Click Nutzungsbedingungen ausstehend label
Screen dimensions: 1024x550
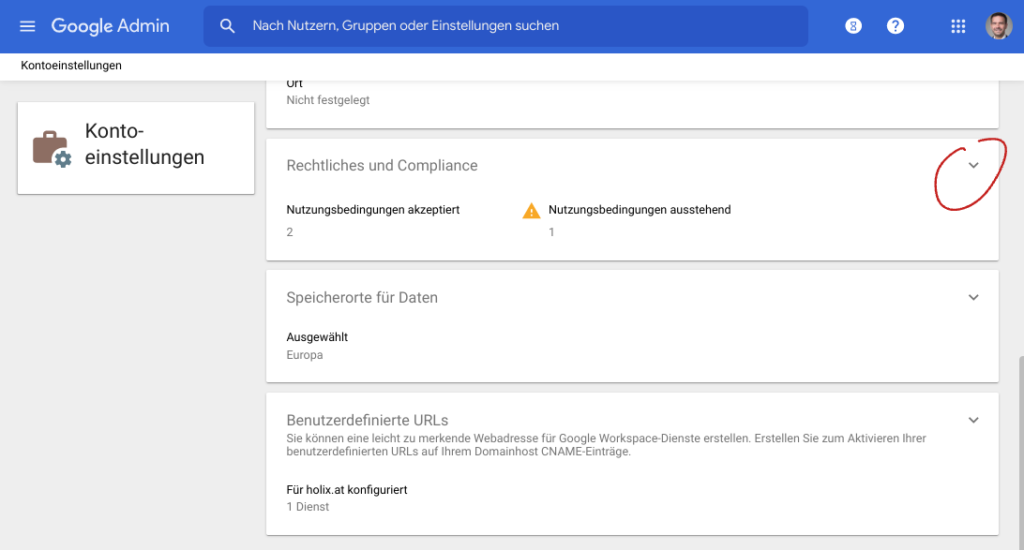click(639, 210)
